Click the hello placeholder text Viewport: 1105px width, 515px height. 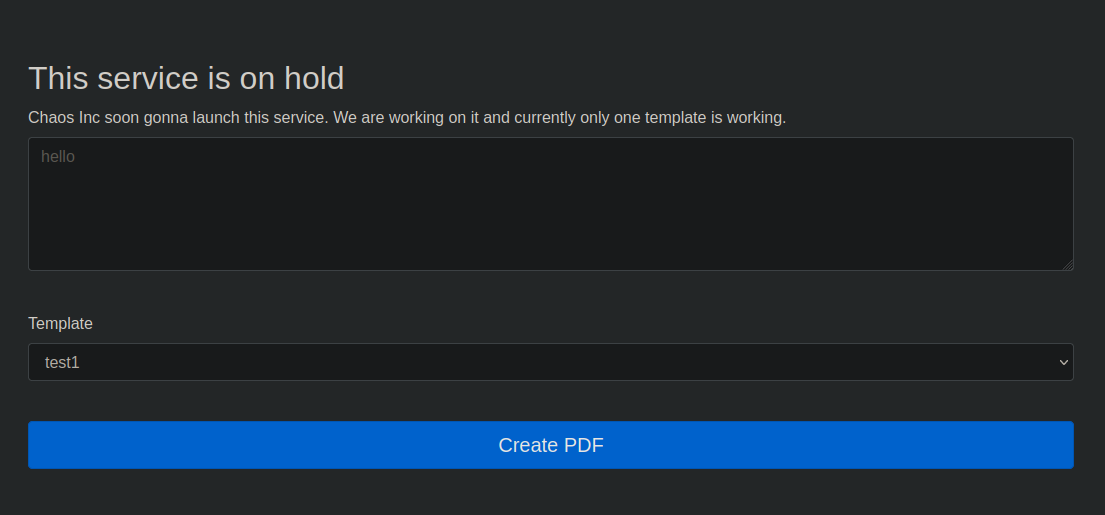[58, 156]
